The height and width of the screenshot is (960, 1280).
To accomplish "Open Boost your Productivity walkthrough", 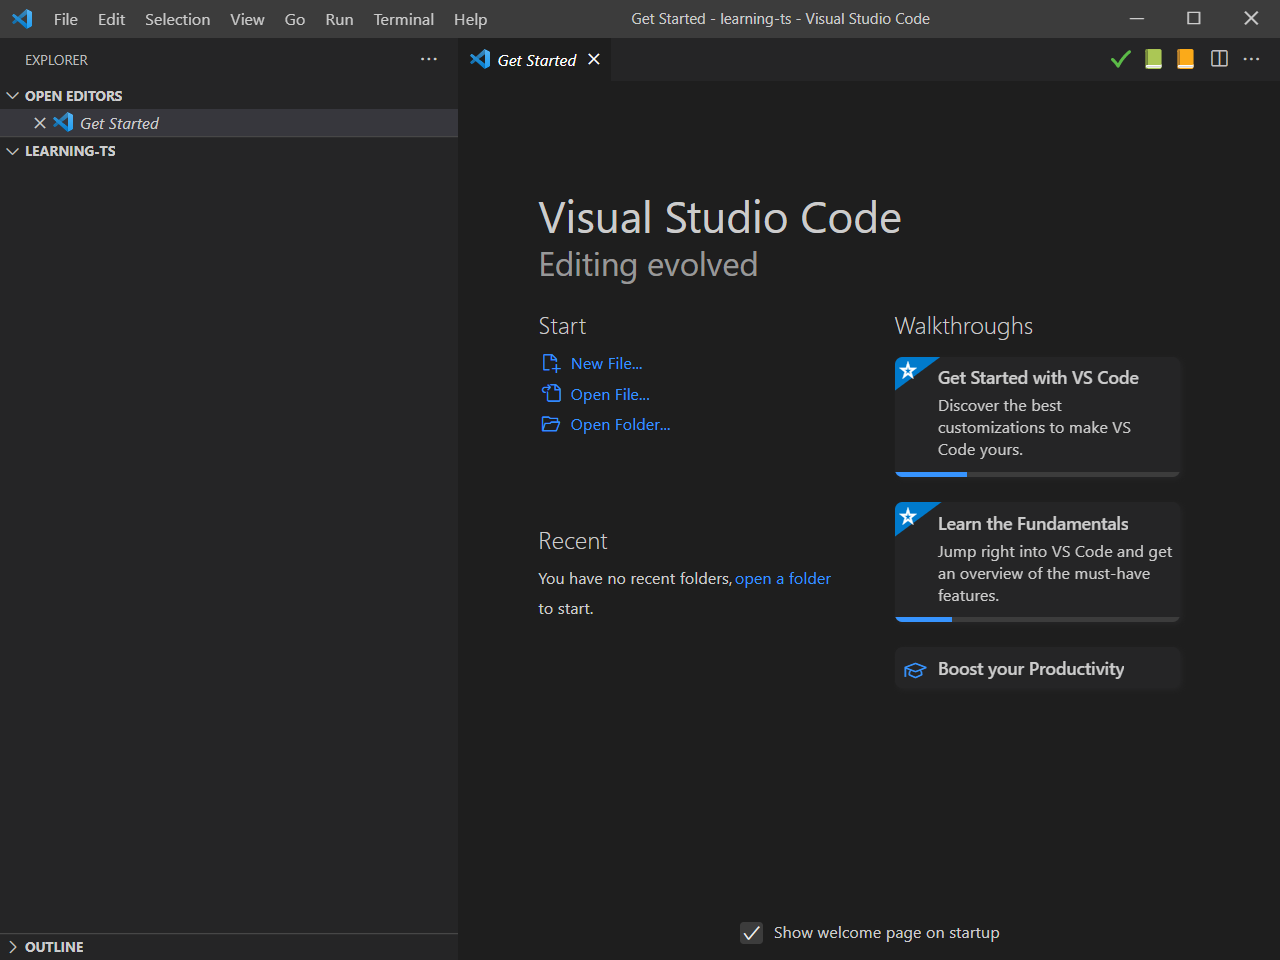I will tap(1038, 669).
